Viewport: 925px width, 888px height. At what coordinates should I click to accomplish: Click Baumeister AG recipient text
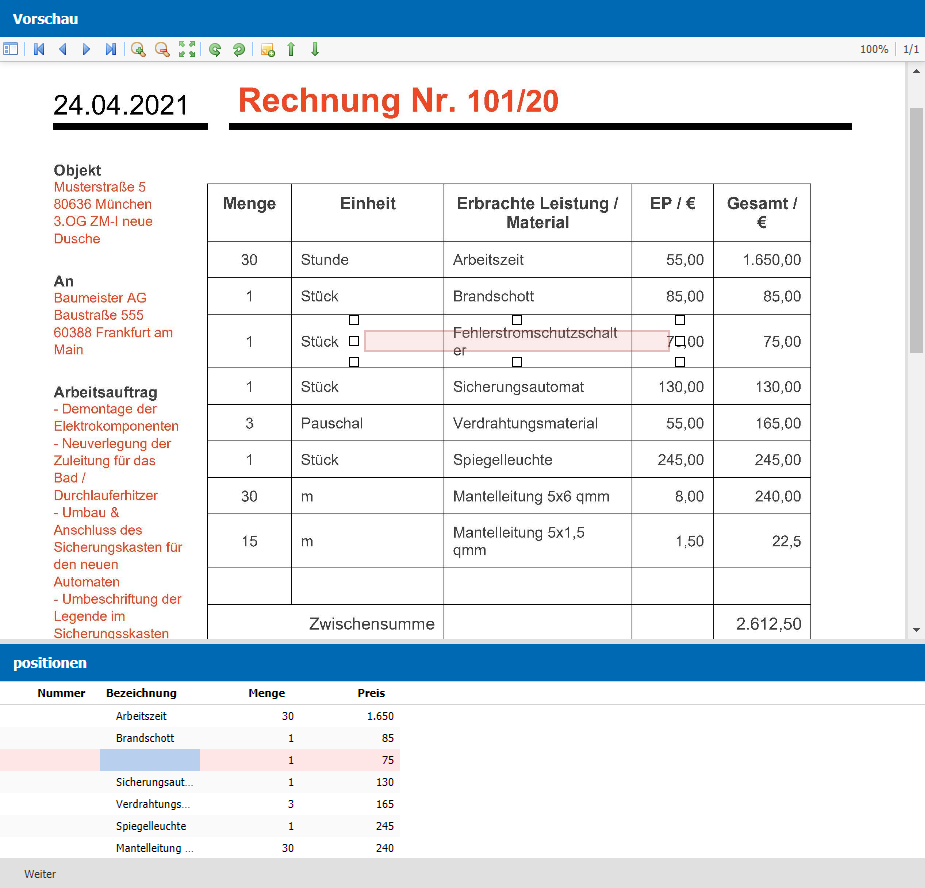pyautogui.click(x=100, y=298)
